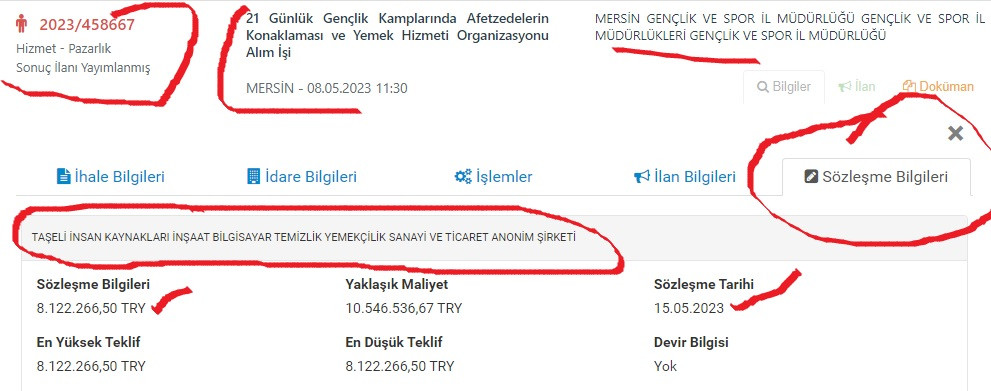Close the detail panel with X
Screen dimensions: 991x391
(x=956, y=133)
